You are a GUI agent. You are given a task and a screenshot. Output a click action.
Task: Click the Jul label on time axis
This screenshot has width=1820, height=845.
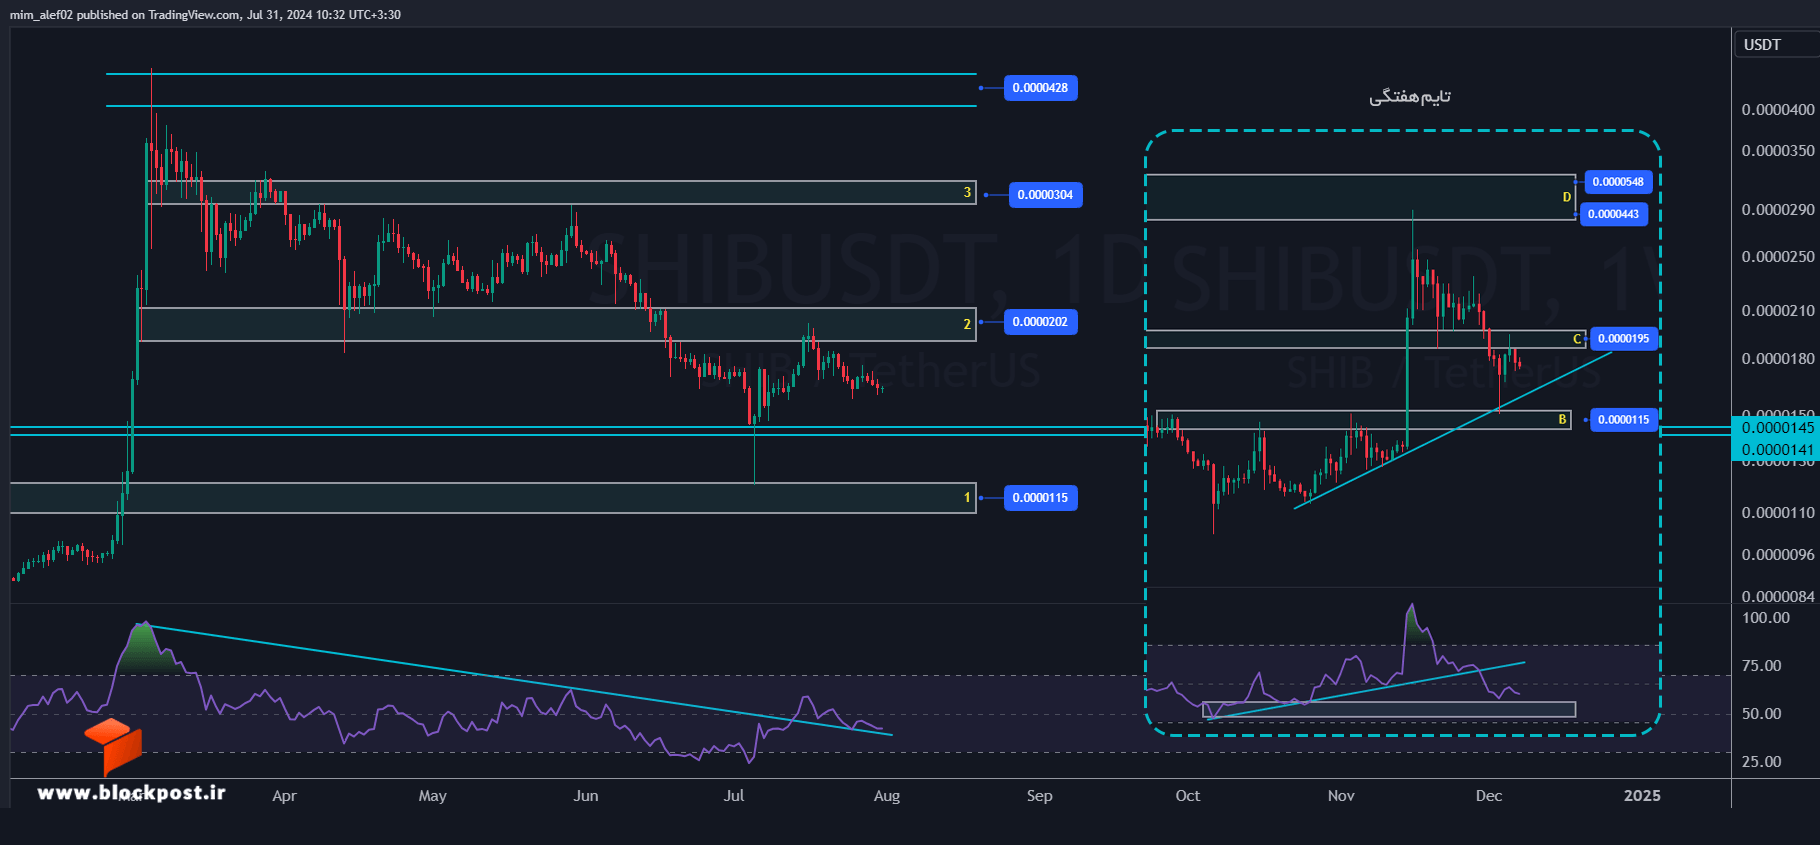tap(734, 796)
